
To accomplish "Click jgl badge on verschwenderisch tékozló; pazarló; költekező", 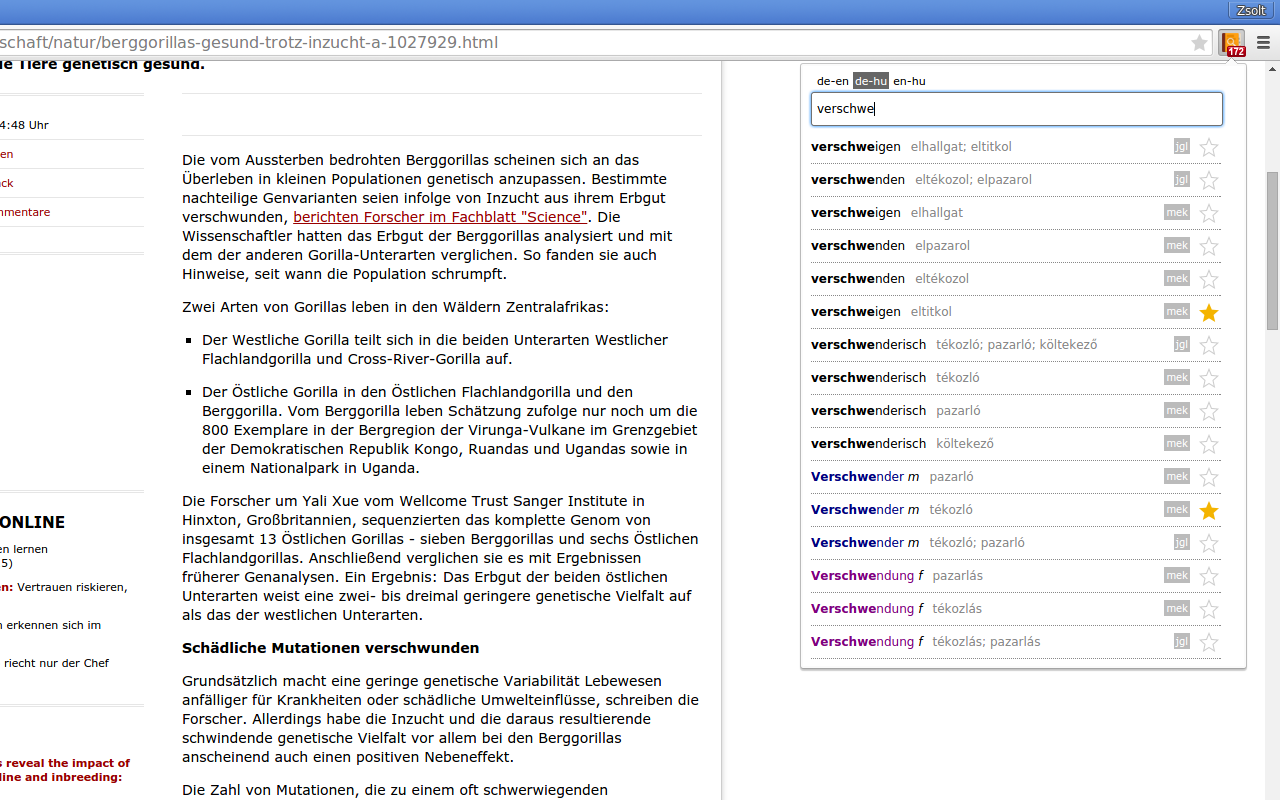I will 1182,345.
